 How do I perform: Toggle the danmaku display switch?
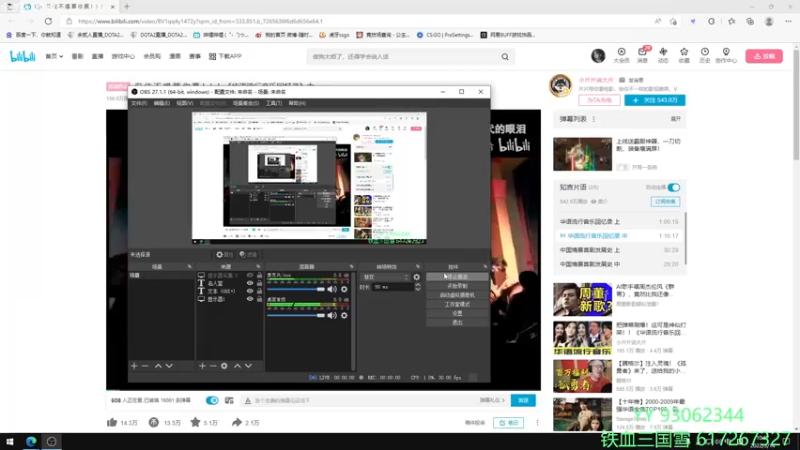212,401
